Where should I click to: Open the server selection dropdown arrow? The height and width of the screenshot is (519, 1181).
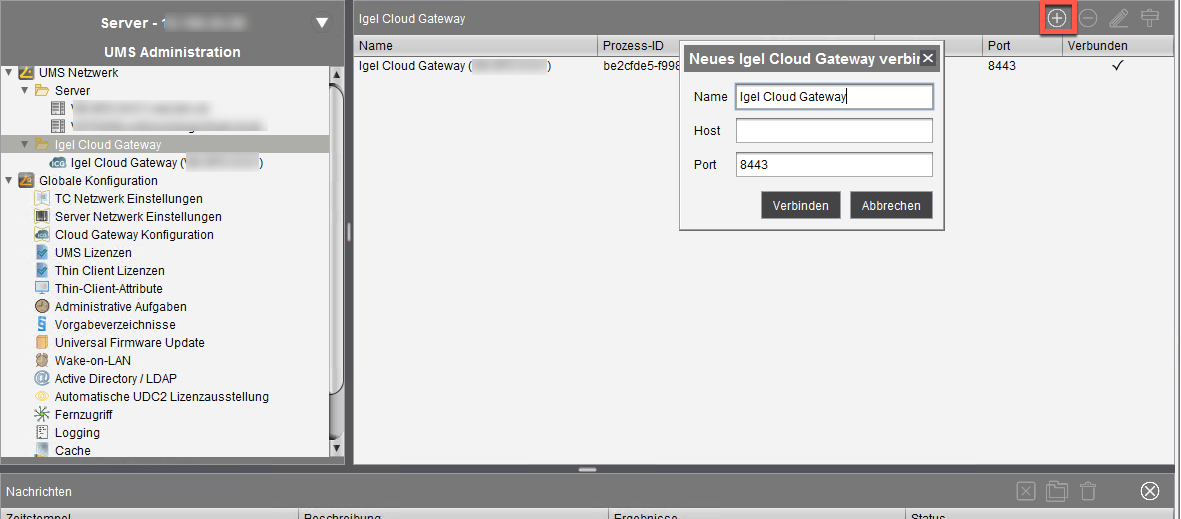(322, 23)
